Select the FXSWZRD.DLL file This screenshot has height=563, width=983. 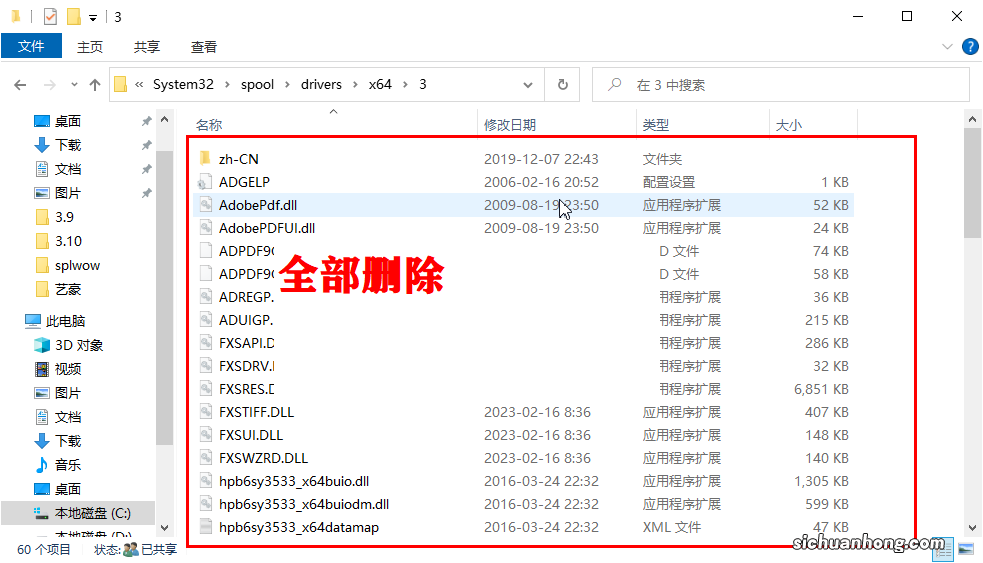pos(523,458)
